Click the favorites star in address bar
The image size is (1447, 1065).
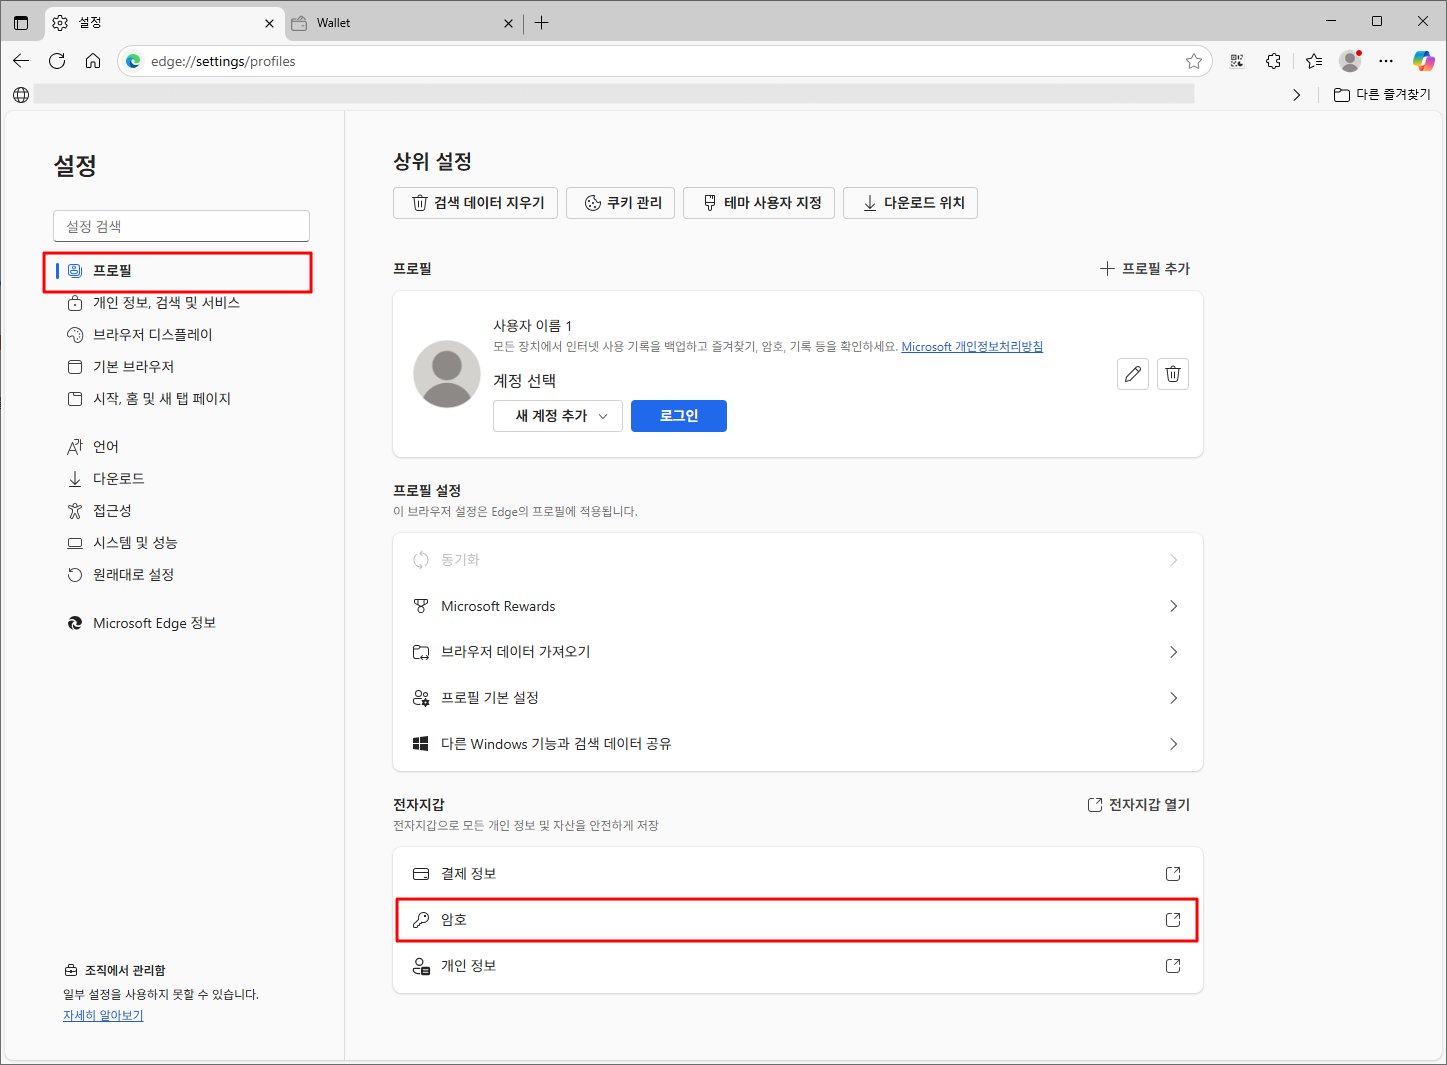pyautogui.click(x=1192, y=61)
